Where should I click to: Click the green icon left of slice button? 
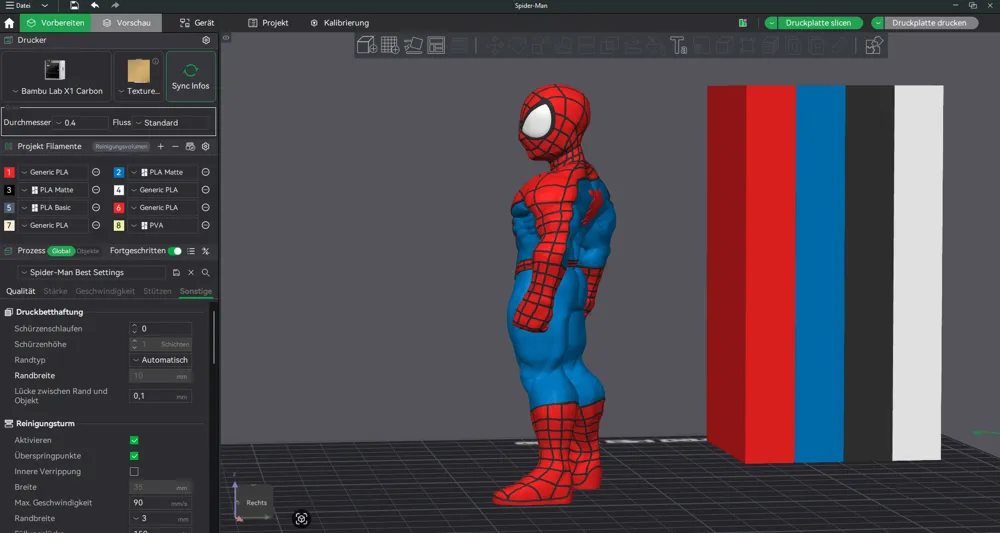coord(743,23)
